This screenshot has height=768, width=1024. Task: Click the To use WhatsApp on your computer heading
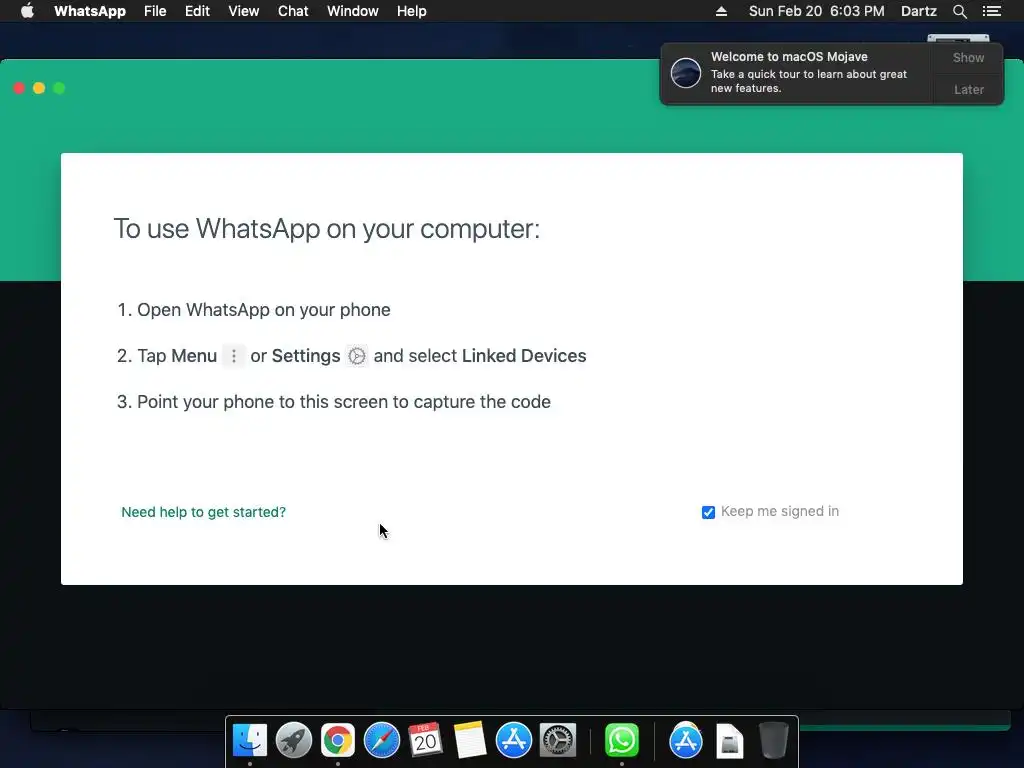click(x=327, y=229)
